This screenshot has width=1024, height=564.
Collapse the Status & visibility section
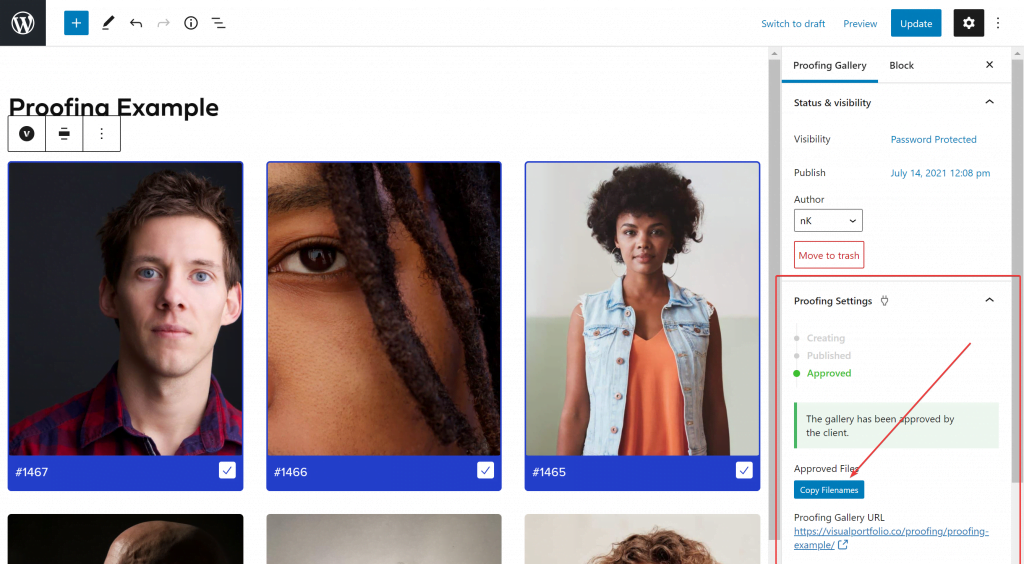(989, 102)
